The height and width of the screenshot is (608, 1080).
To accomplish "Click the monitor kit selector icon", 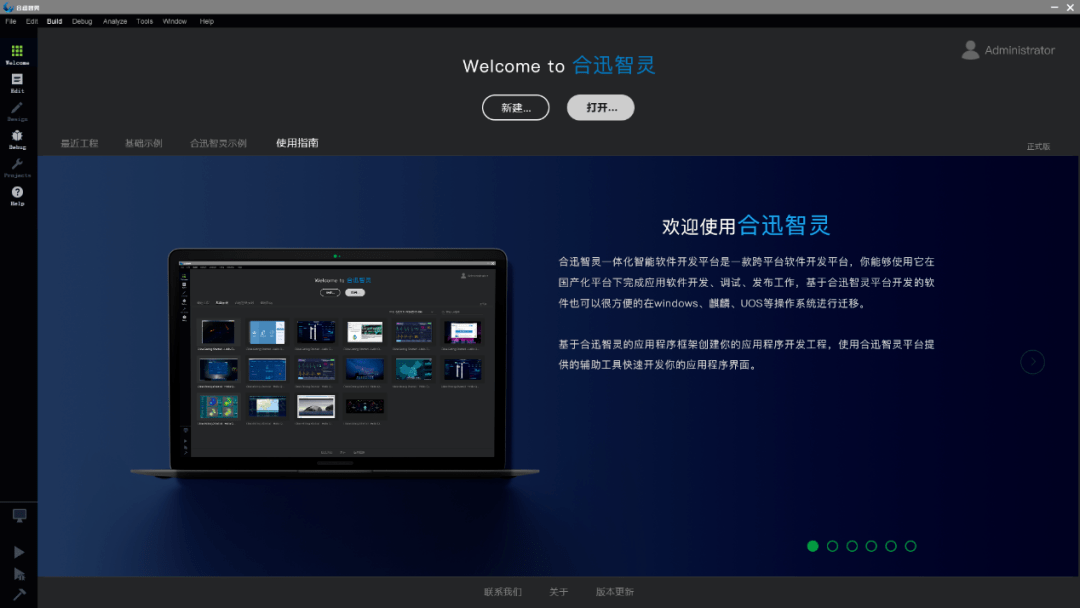I will [19, 516].
